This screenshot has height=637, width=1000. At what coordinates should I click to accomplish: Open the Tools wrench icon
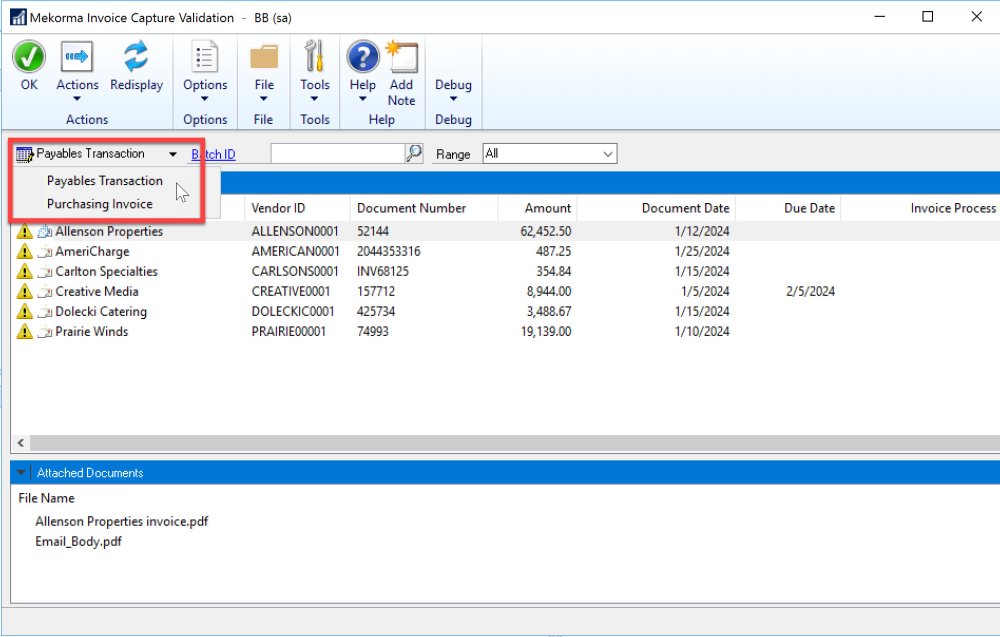[314, 57]
